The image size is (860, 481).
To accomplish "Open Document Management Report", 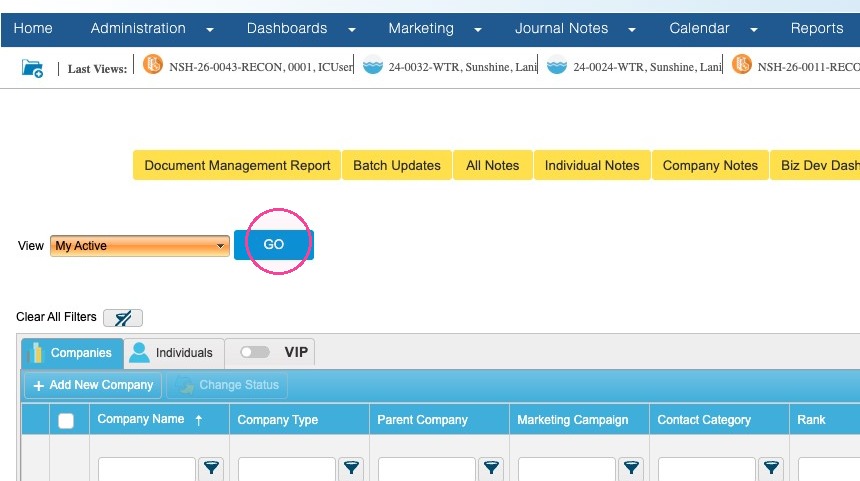I will [x=237, y=165].
